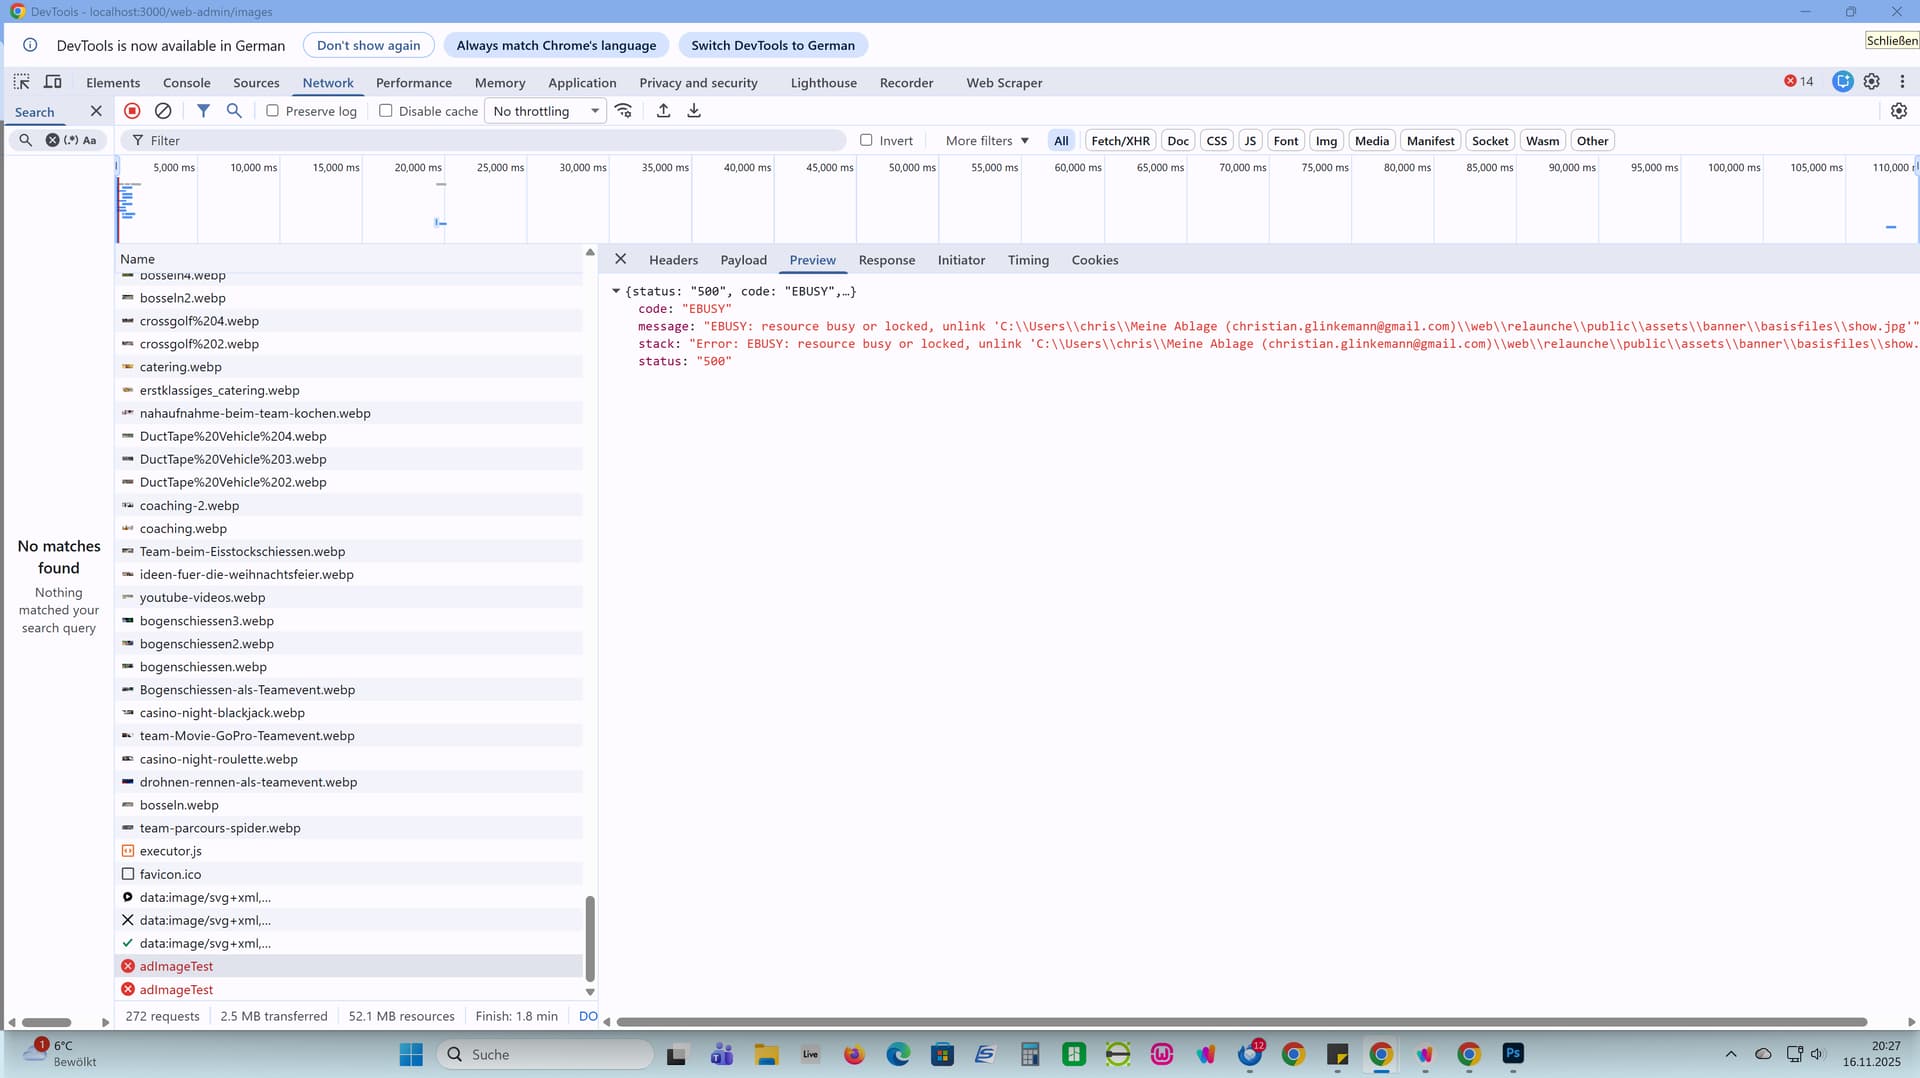Switch to the Console tab
Viewport: 1920px width, 1078px height.
[186, 83]
